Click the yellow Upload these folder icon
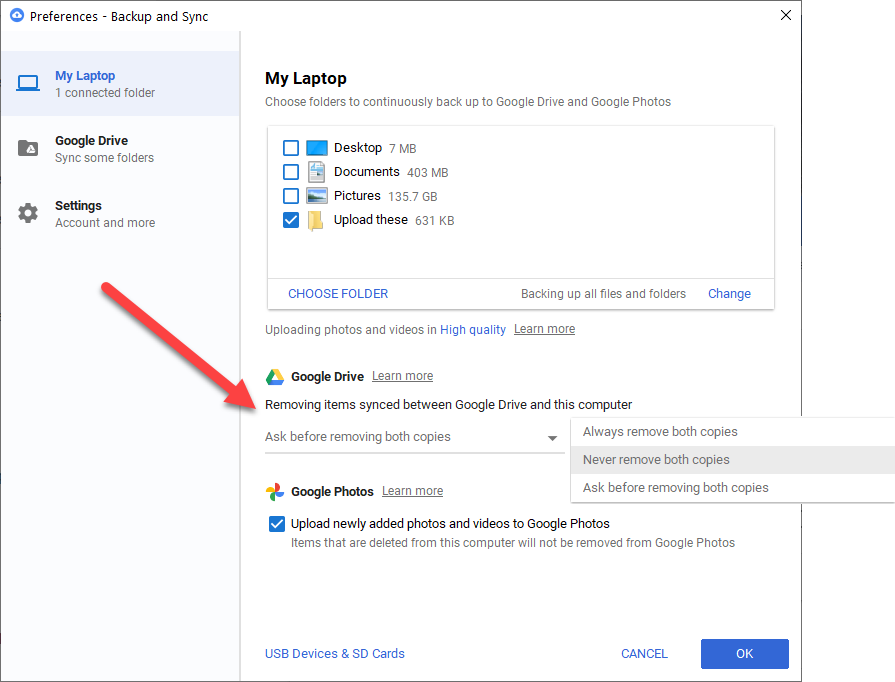Image resolution: width=895 pixels, height=682 pixels. tap(315, 220)
